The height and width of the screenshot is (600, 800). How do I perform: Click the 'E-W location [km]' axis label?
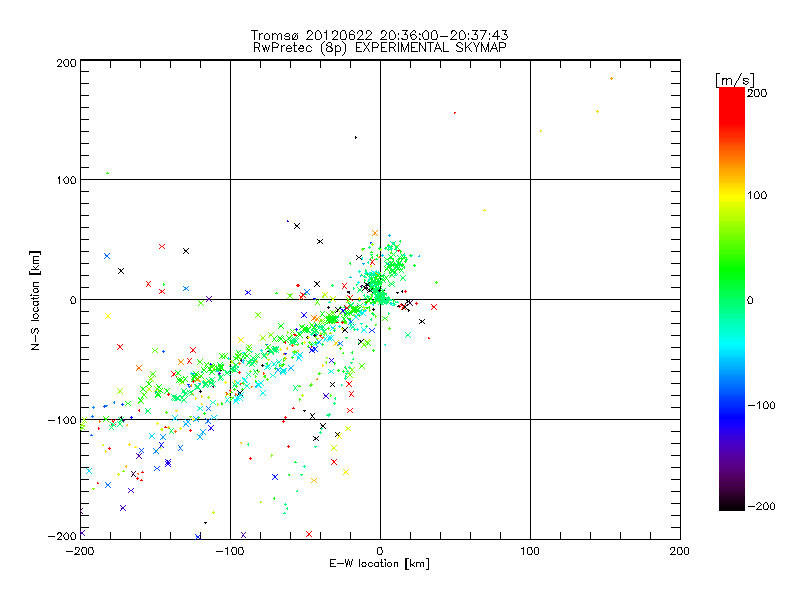[379, 564]
